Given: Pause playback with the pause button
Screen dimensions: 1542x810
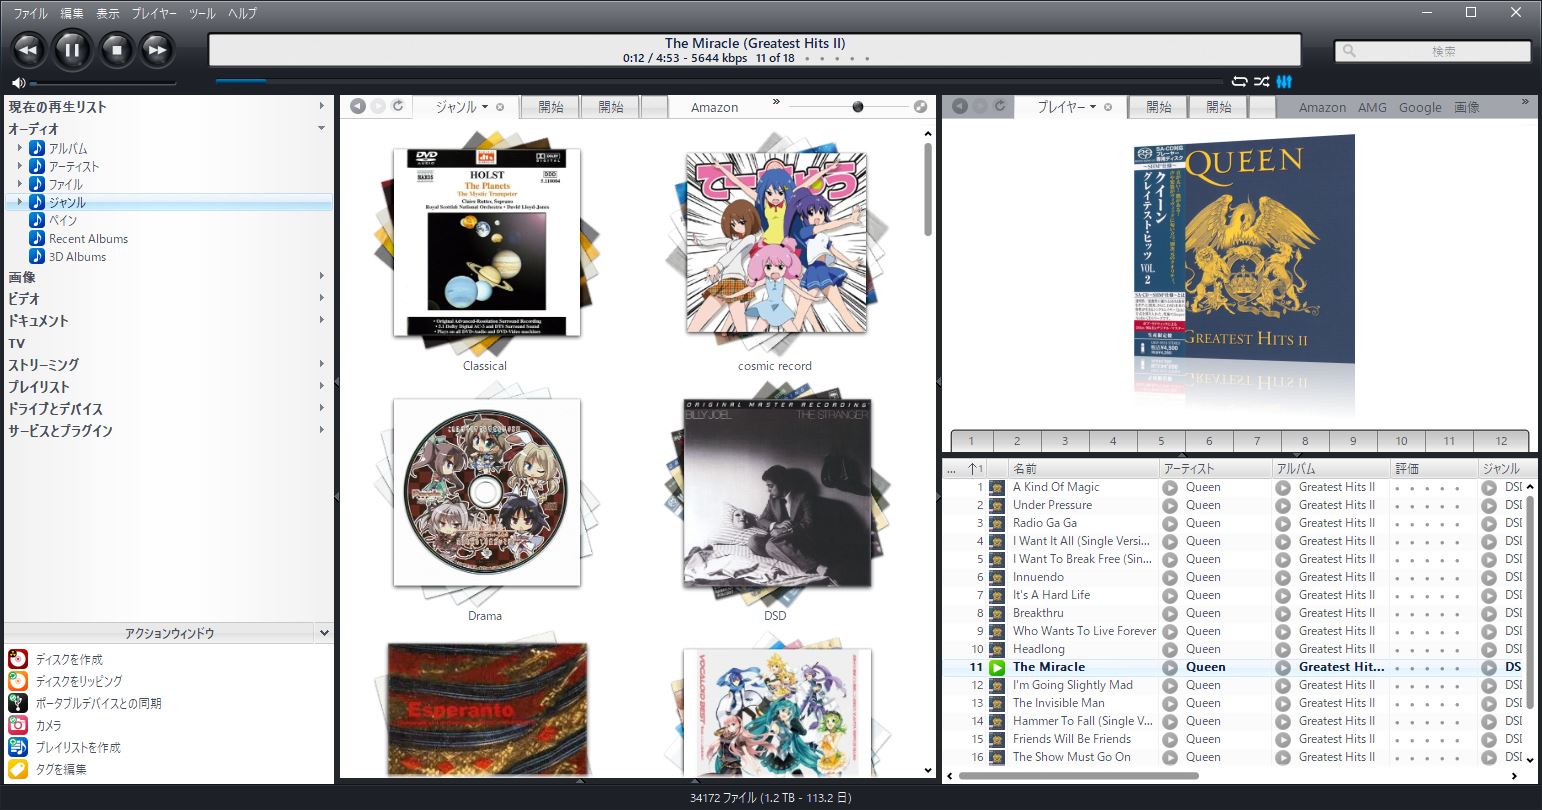Looking at the screenshot, I should pyautogui.click(x=72, y=49).
